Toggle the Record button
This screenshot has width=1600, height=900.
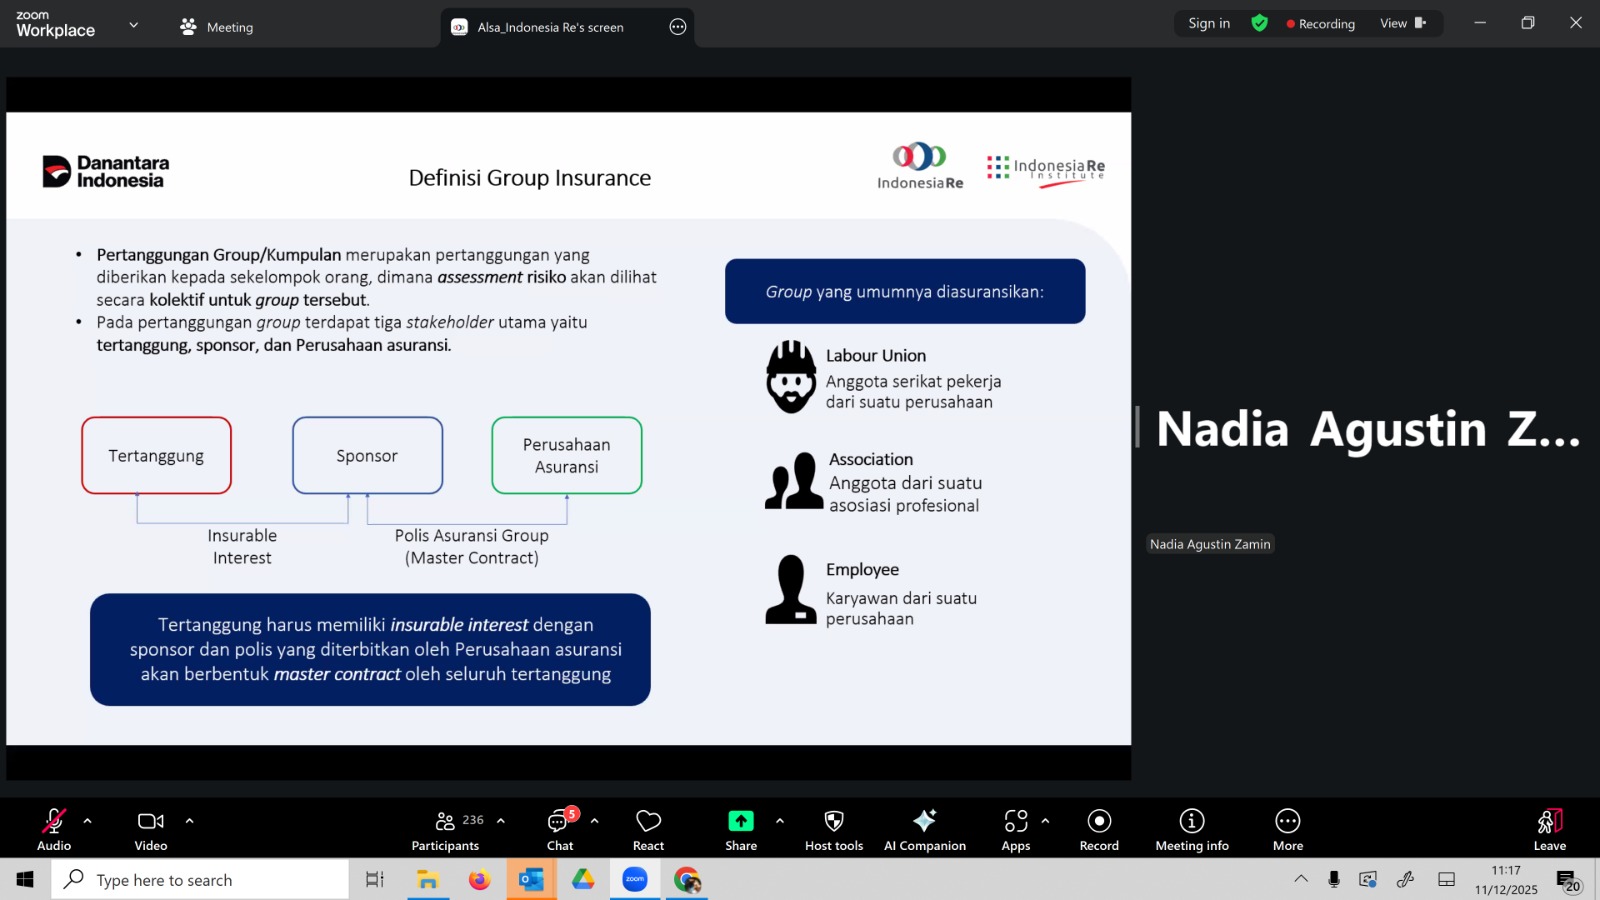(x=1099, y=829)
